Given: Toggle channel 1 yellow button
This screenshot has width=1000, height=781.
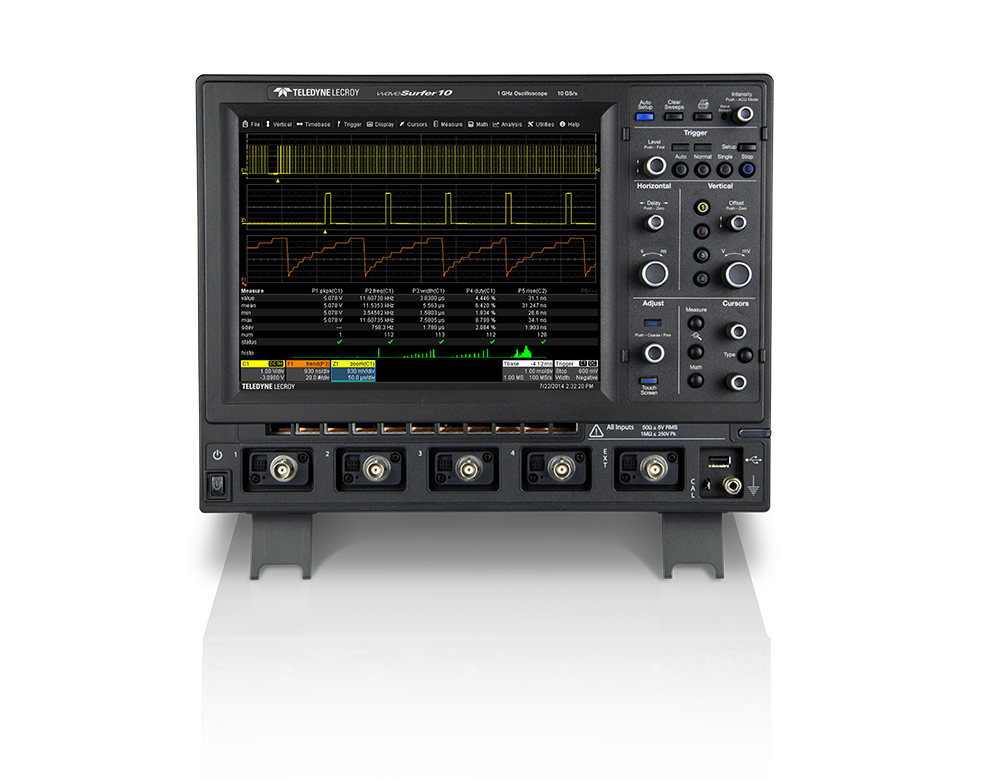Looking at the screenshot, I should 702,207.
